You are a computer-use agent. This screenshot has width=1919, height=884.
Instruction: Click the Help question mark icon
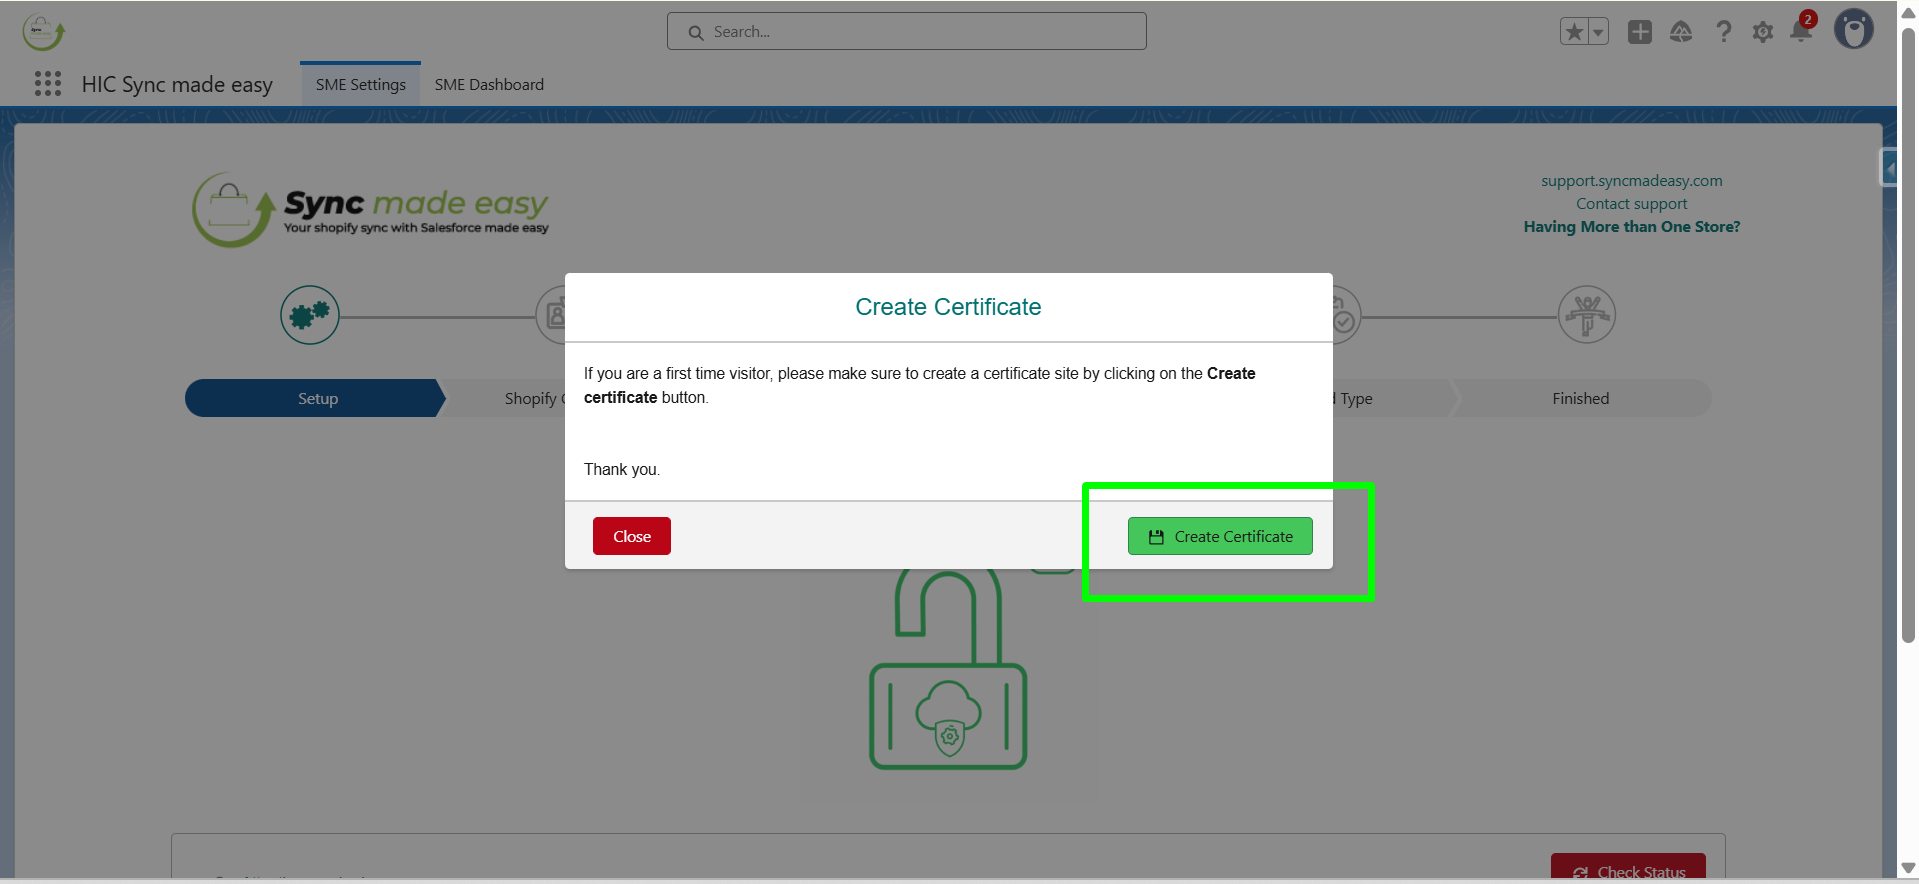[1723, 32]
